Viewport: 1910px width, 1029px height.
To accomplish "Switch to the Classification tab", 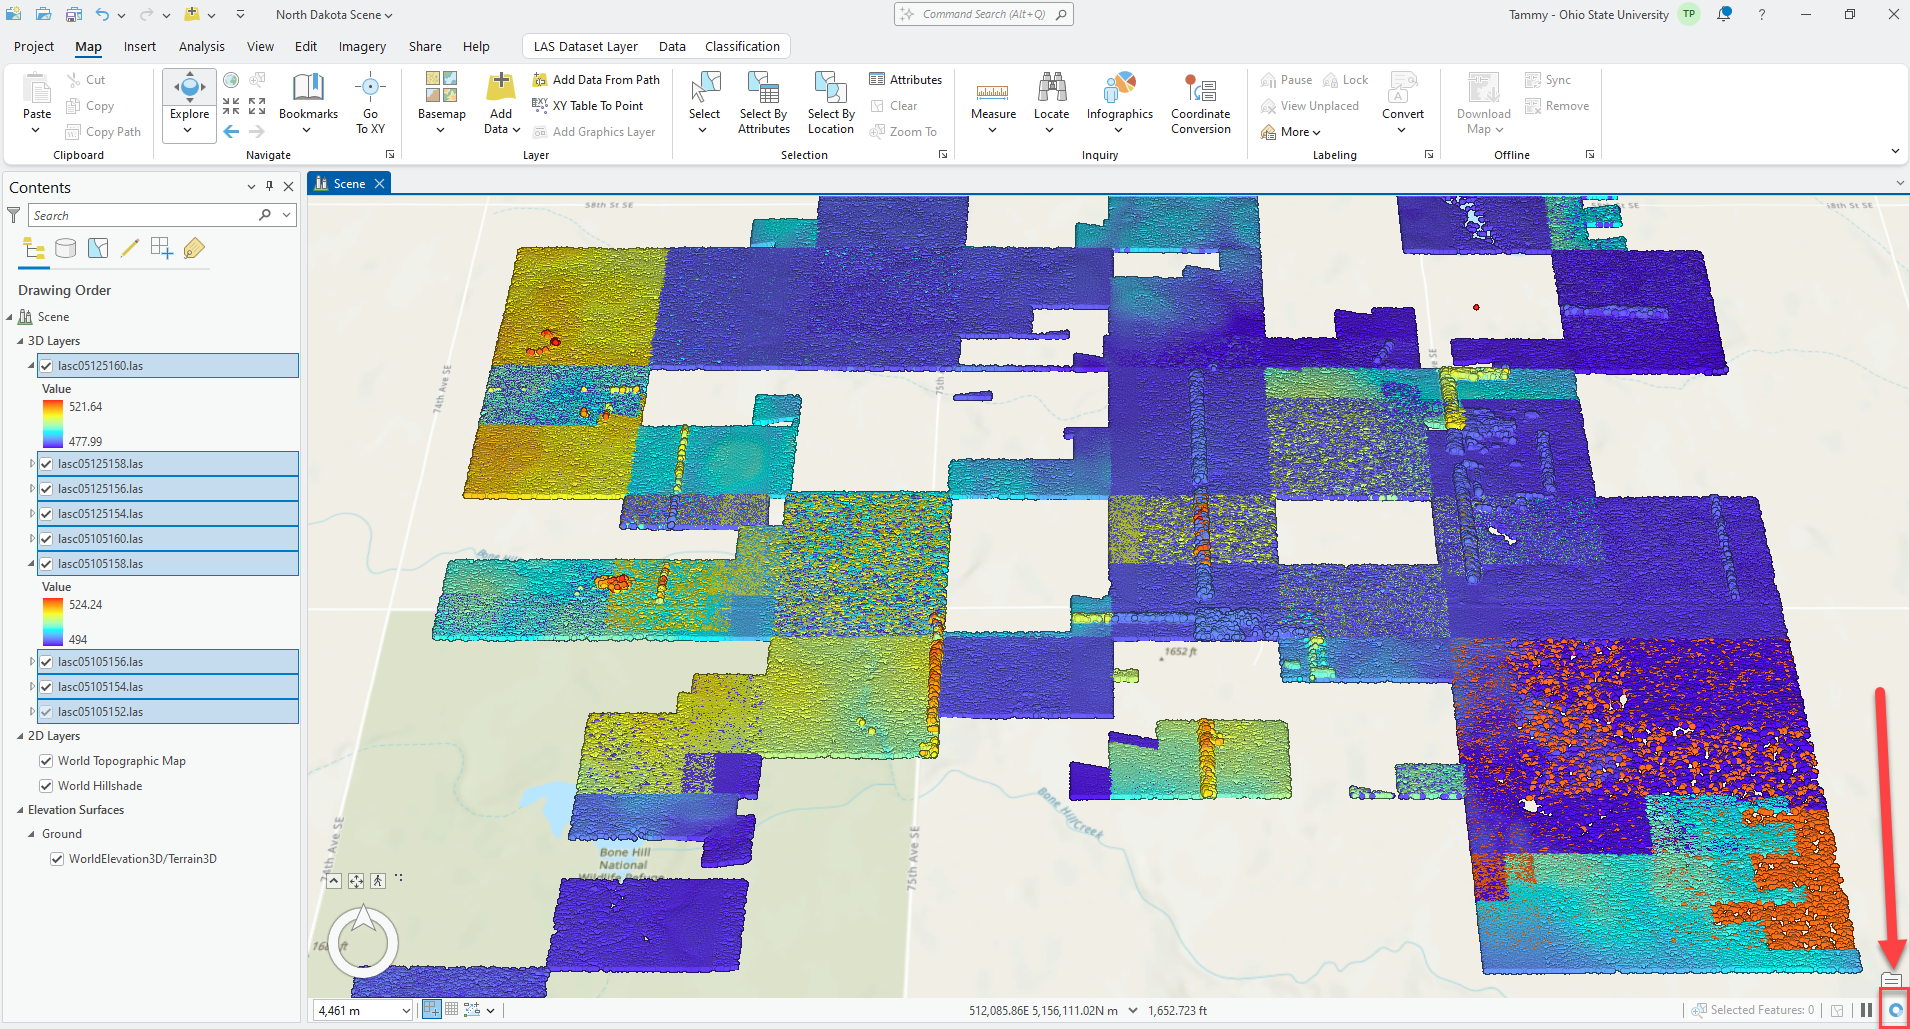I will pos(741,47).
